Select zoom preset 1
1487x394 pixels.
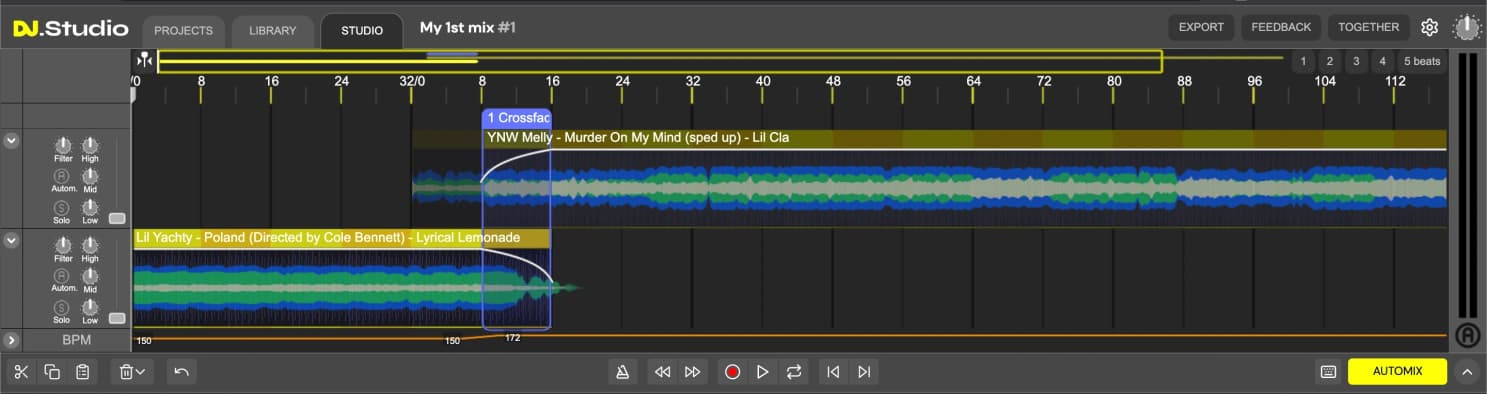(x=1304, y=61)
